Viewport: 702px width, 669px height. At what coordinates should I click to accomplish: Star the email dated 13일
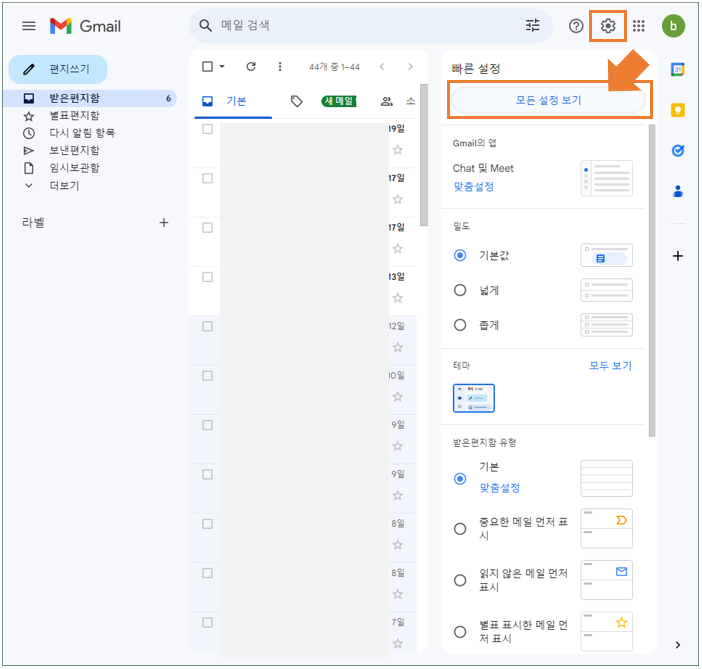(x=398, y=298)
